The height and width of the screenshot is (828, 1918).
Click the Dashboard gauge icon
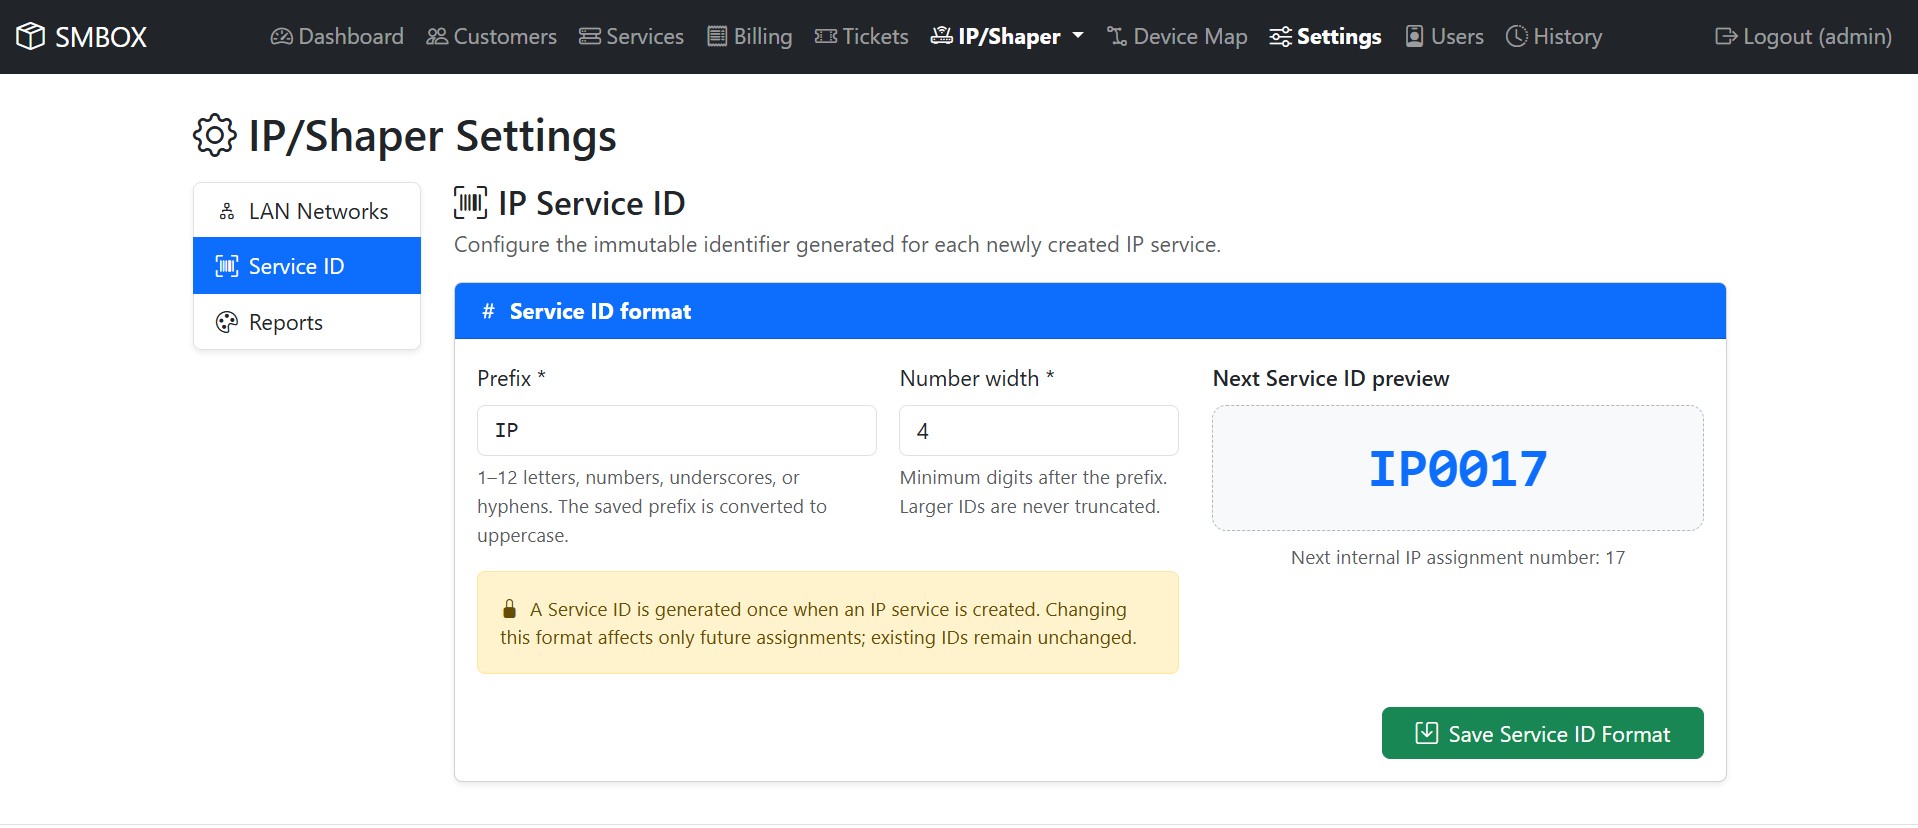[282, 36]
